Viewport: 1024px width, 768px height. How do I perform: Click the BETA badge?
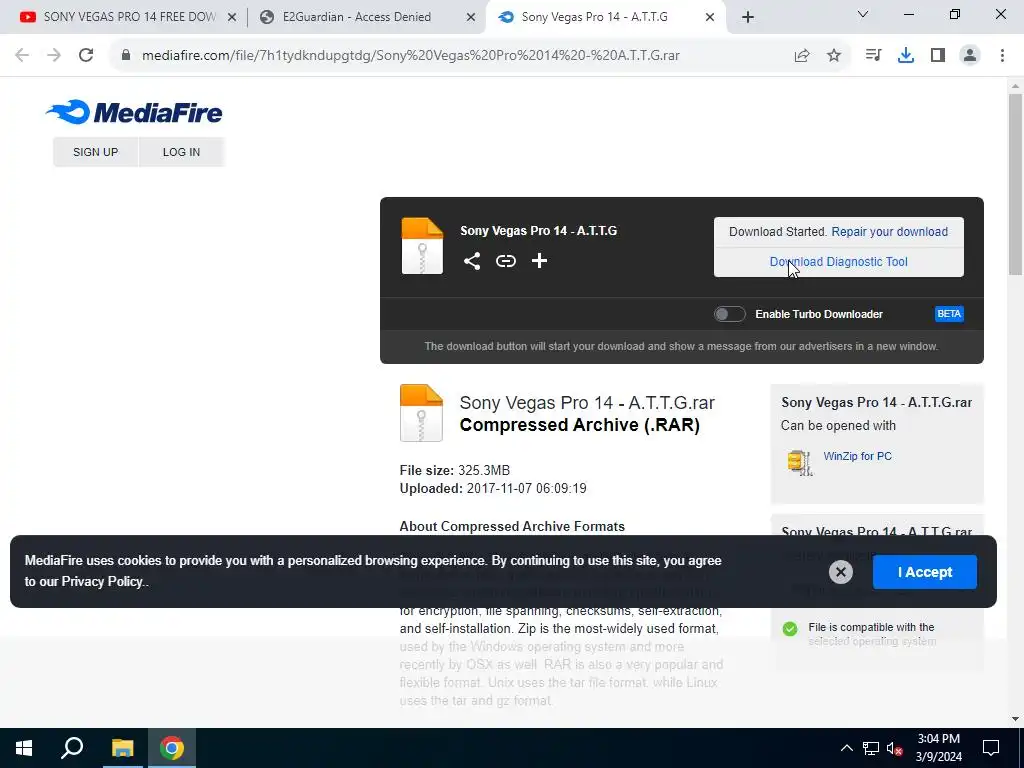pos(949,314)
